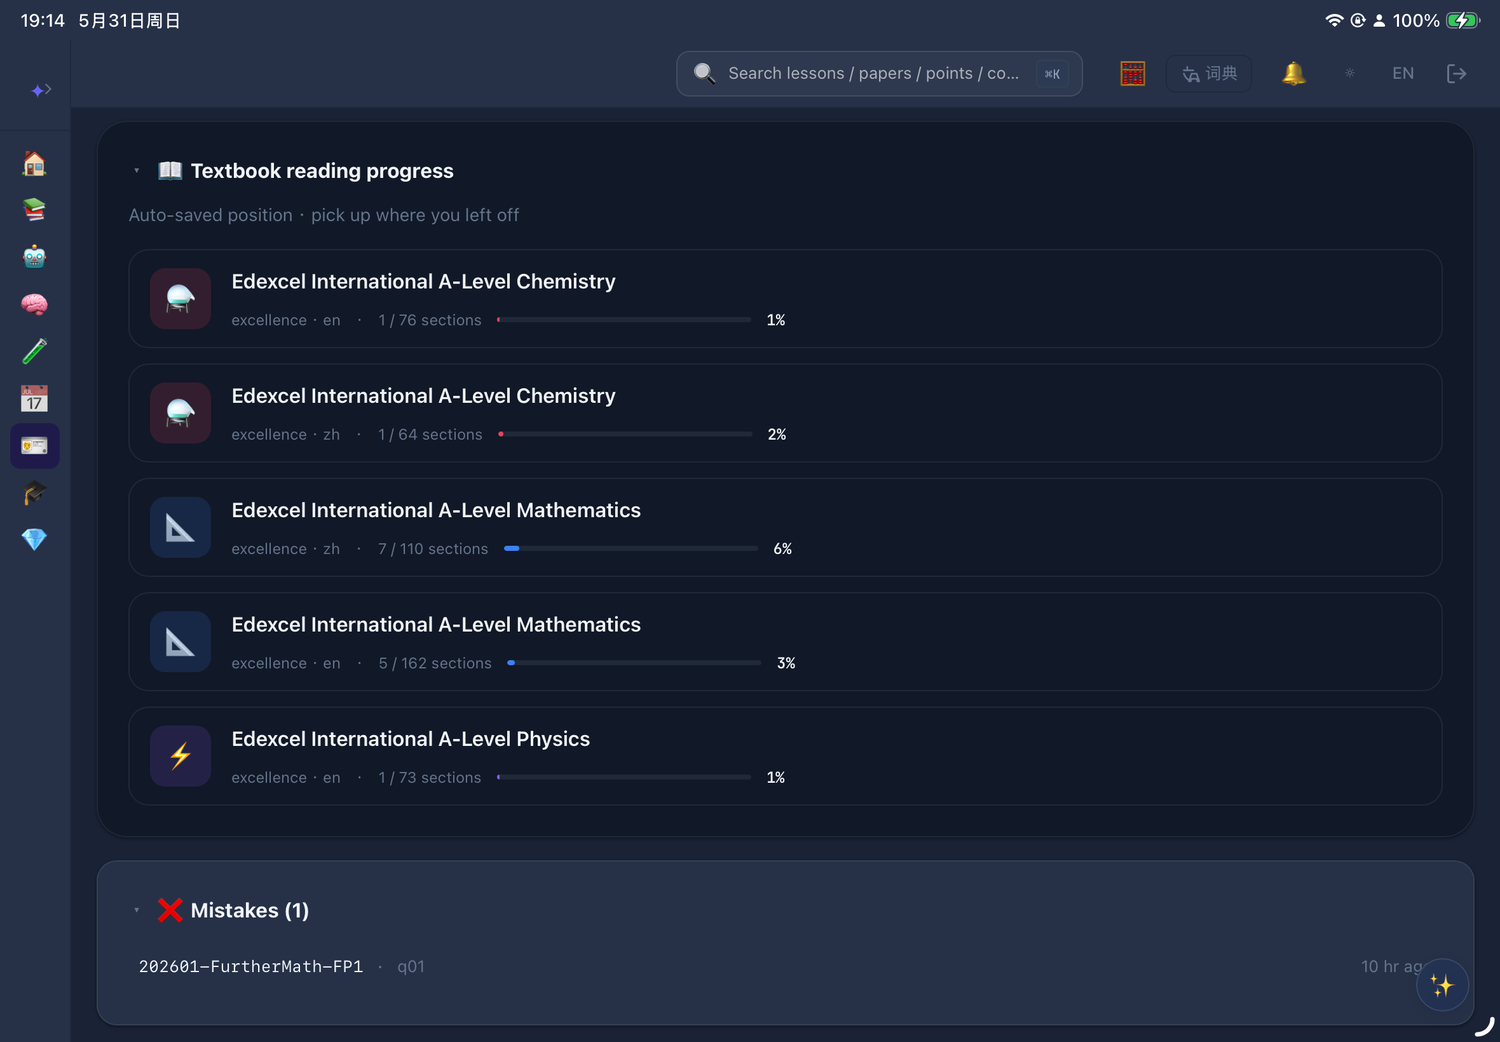Image resolution: width=1500 pixels, height=1042 pixels.
Task: Toggle the sun light/dark theme icon
Action: 1350,73
